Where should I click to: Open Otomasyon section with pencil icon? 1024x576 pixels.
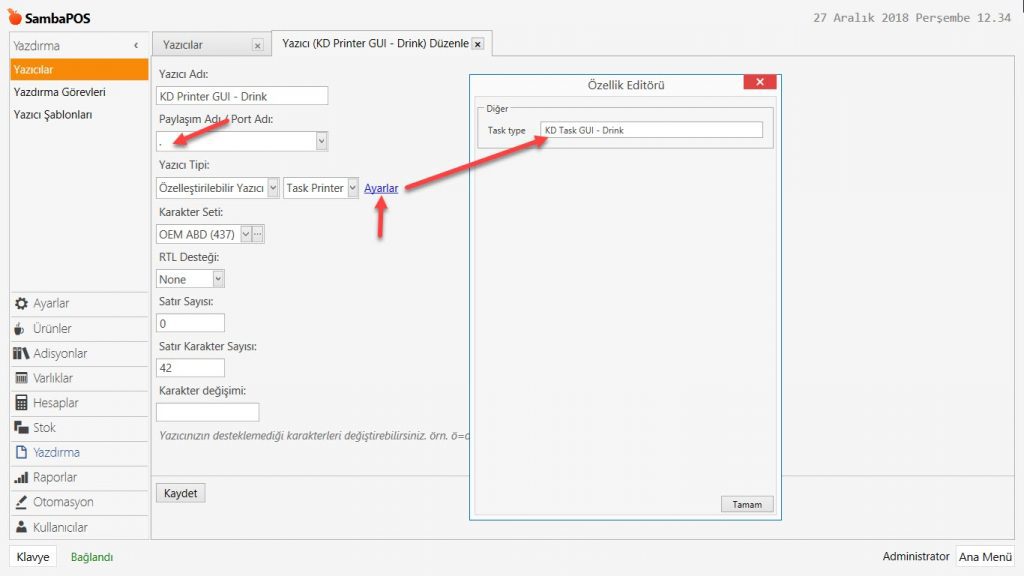62,502
